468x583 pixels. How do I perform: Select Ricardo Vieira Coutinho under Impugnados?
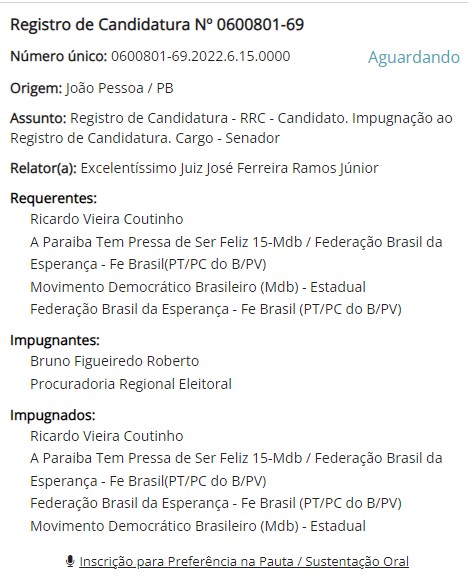tap(107, 436)
